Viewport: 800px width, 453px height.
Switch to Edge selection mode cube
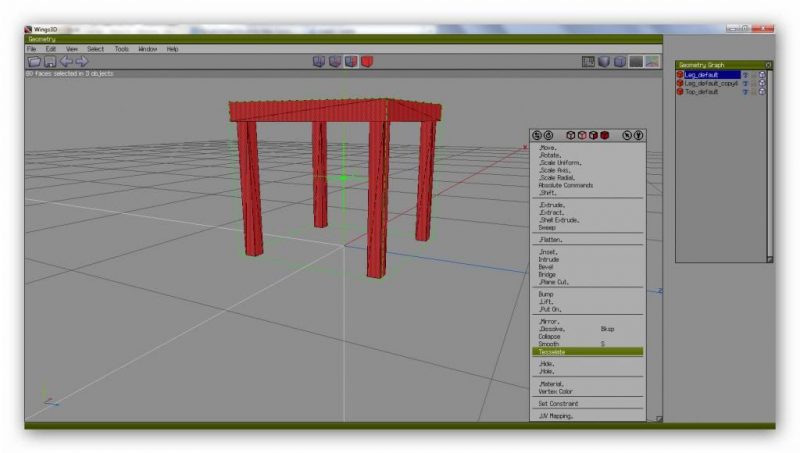coord(335,61)
